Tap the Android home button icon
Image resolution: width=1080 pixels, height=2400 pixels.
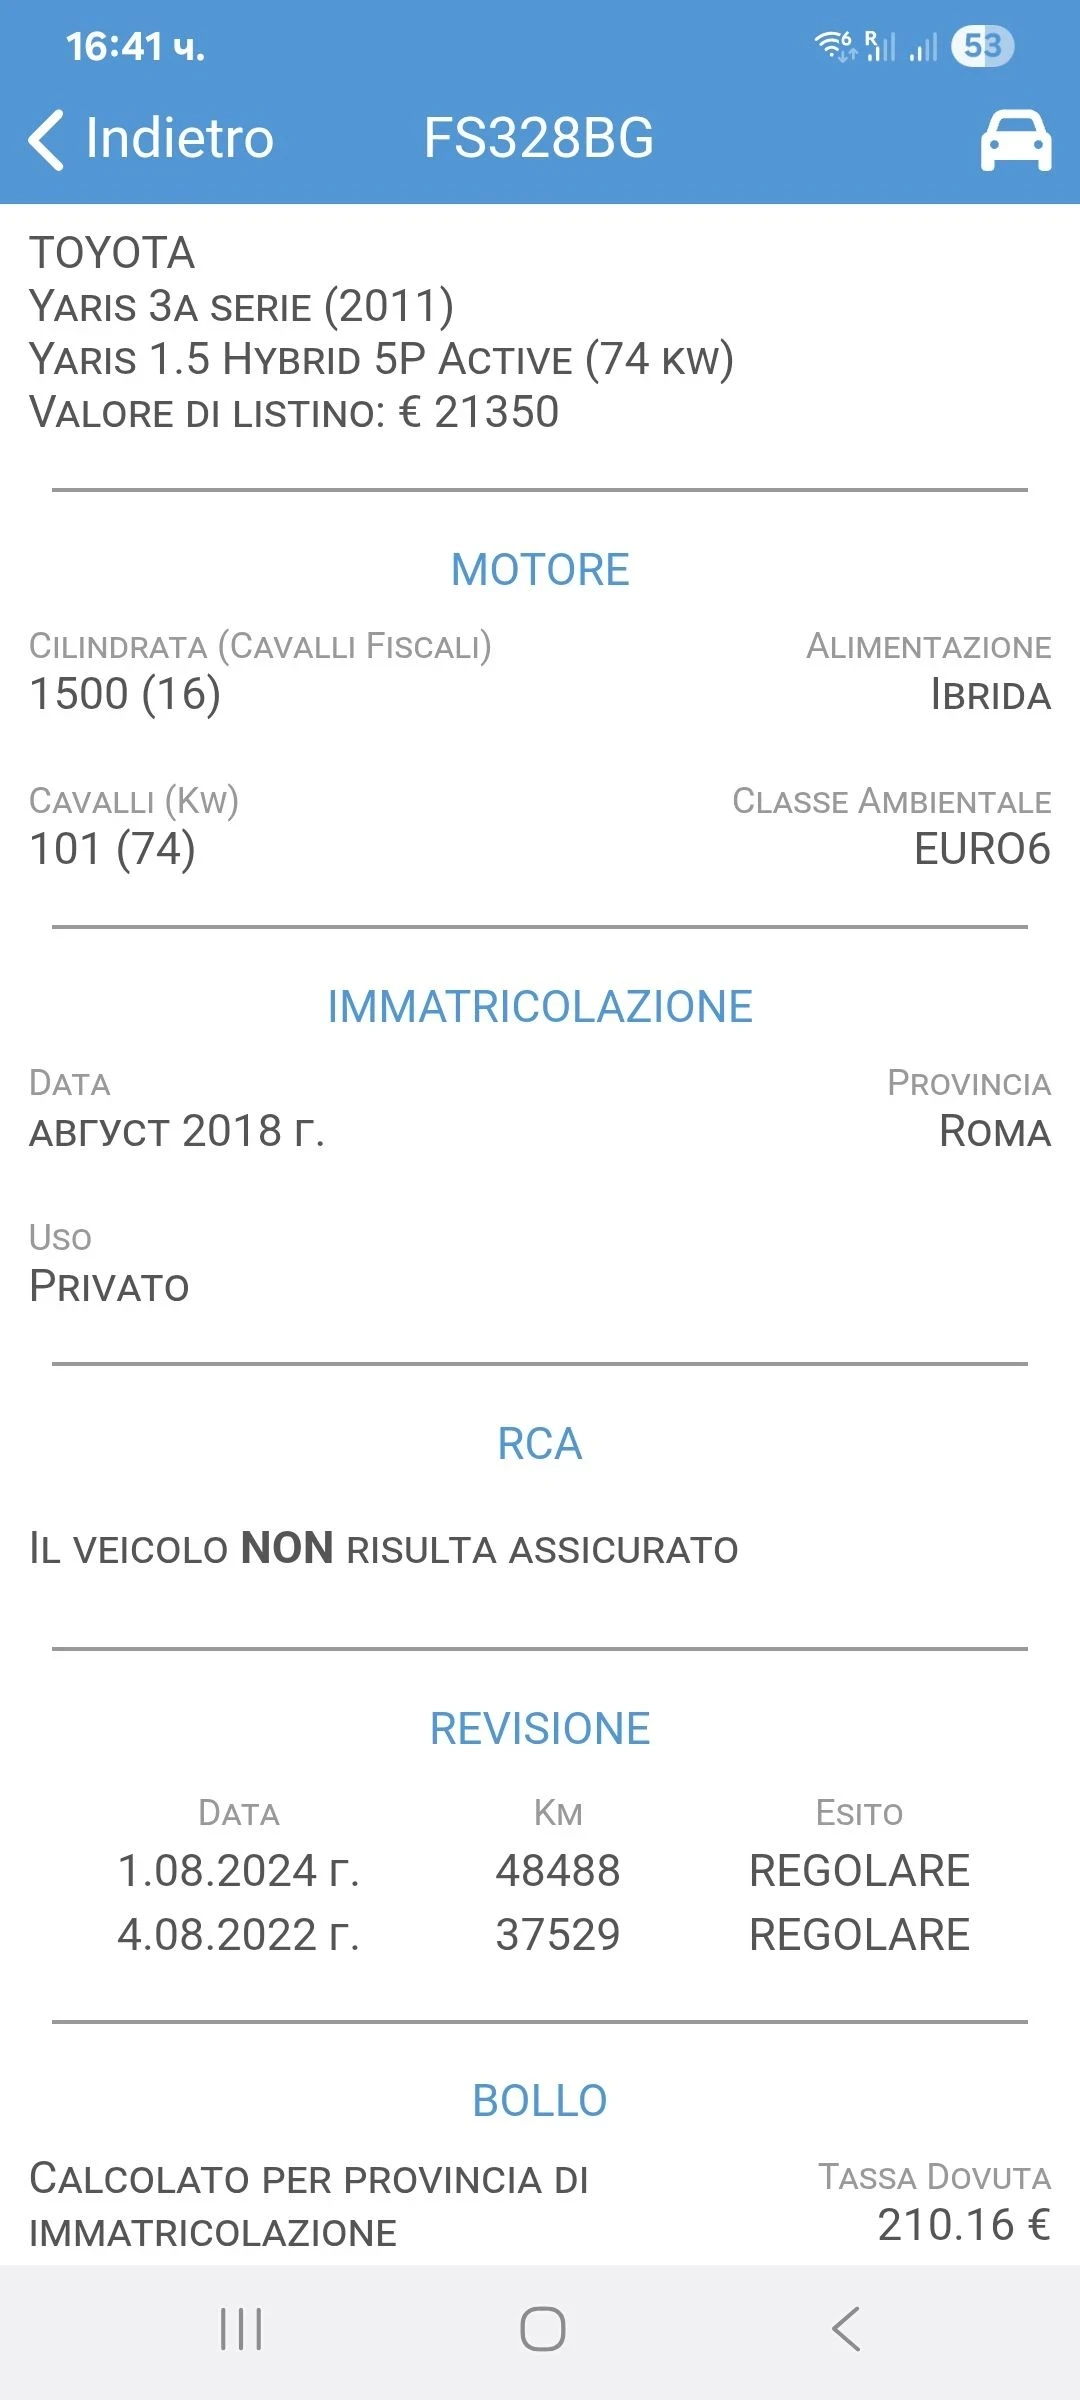pos(542,2329)
